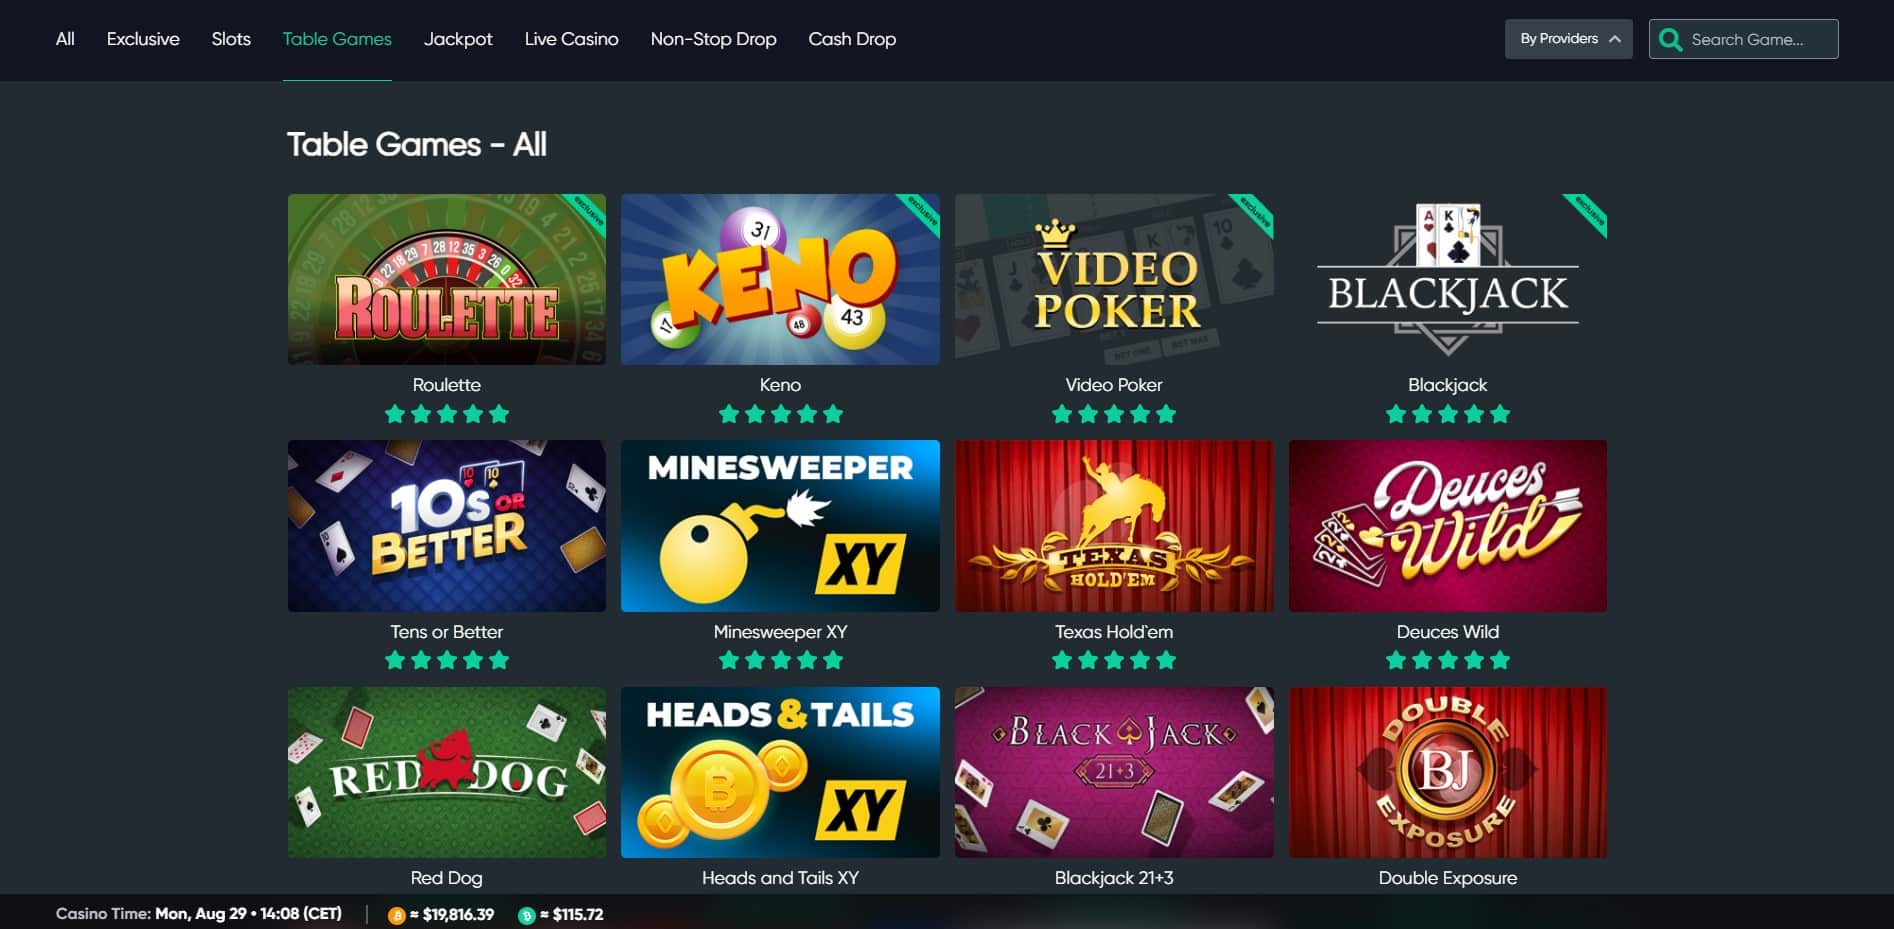Select the Non-Stop Drop tab

(x=713, y=39)
